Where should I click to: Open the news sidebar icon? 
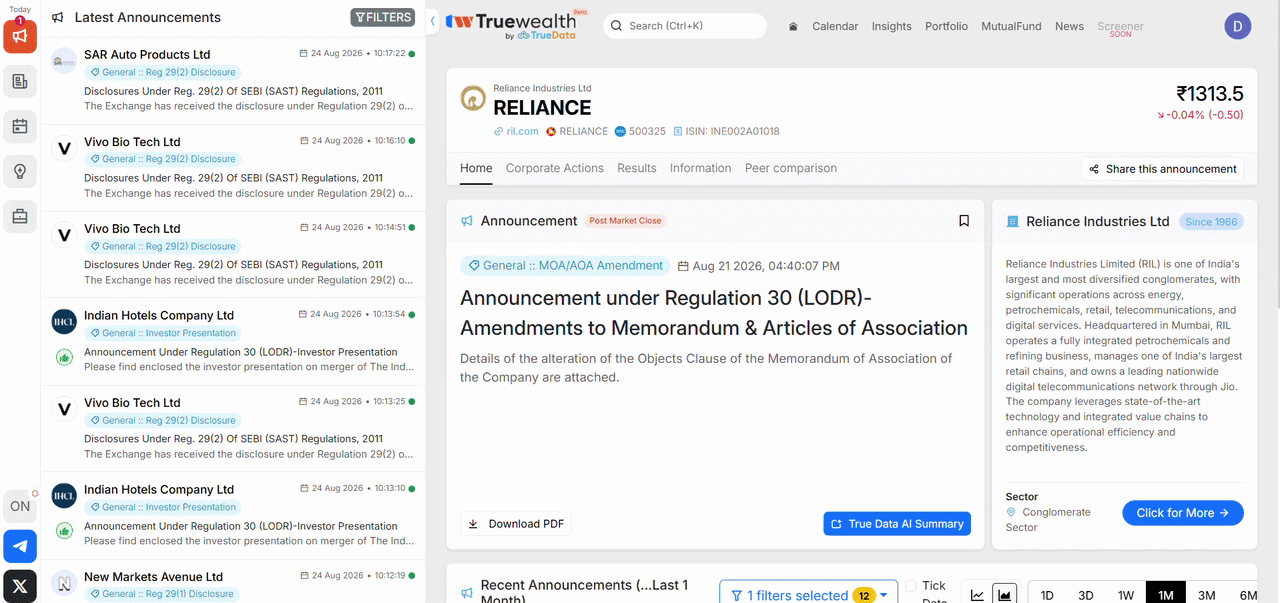point(20,82)
